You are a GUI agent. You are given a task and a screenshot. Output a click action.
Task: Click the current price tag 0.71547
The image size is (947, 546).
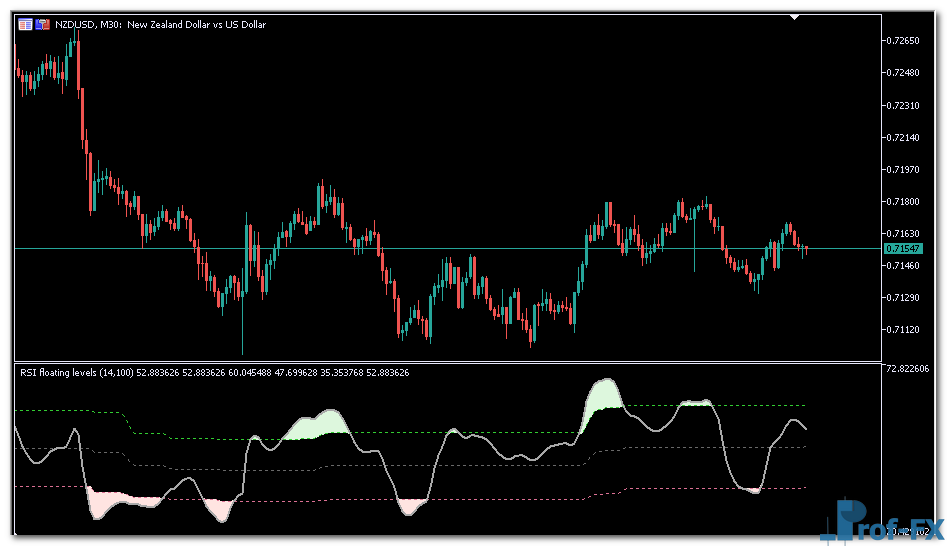[902, 247]
